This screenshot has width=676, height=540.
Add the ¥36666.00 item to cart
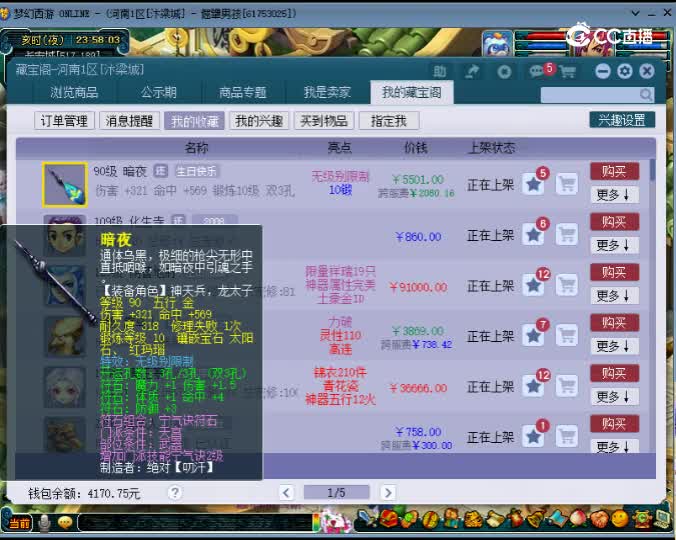[x=566, y=386]
